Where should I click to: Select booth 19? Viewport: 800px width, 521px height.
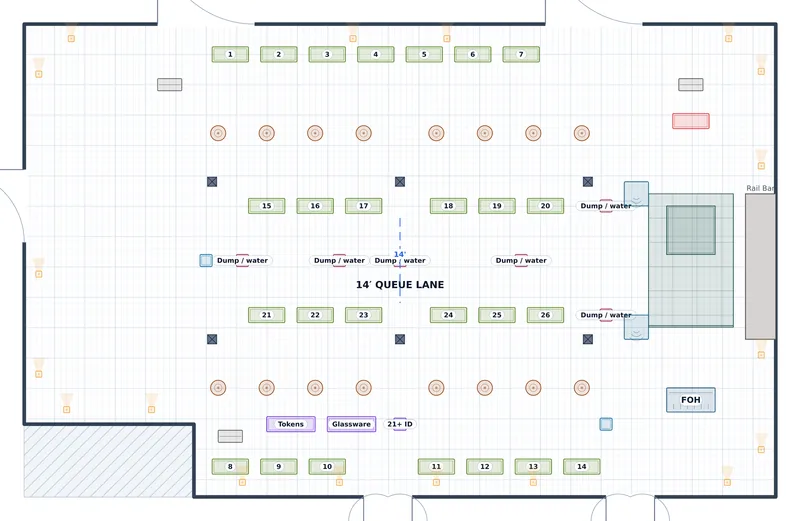(x=496, y=206)
